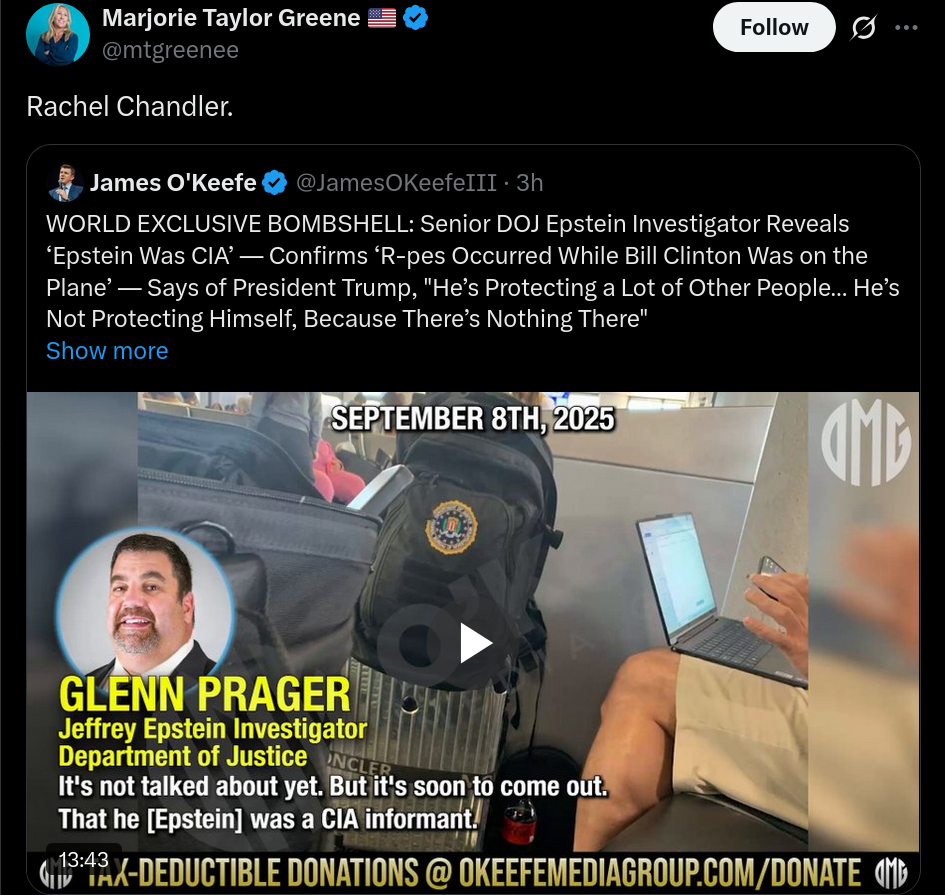Open the Marjorie Taylor Greene display name
The width and height of the screenshot is (945, 895).
pos(231,18)
